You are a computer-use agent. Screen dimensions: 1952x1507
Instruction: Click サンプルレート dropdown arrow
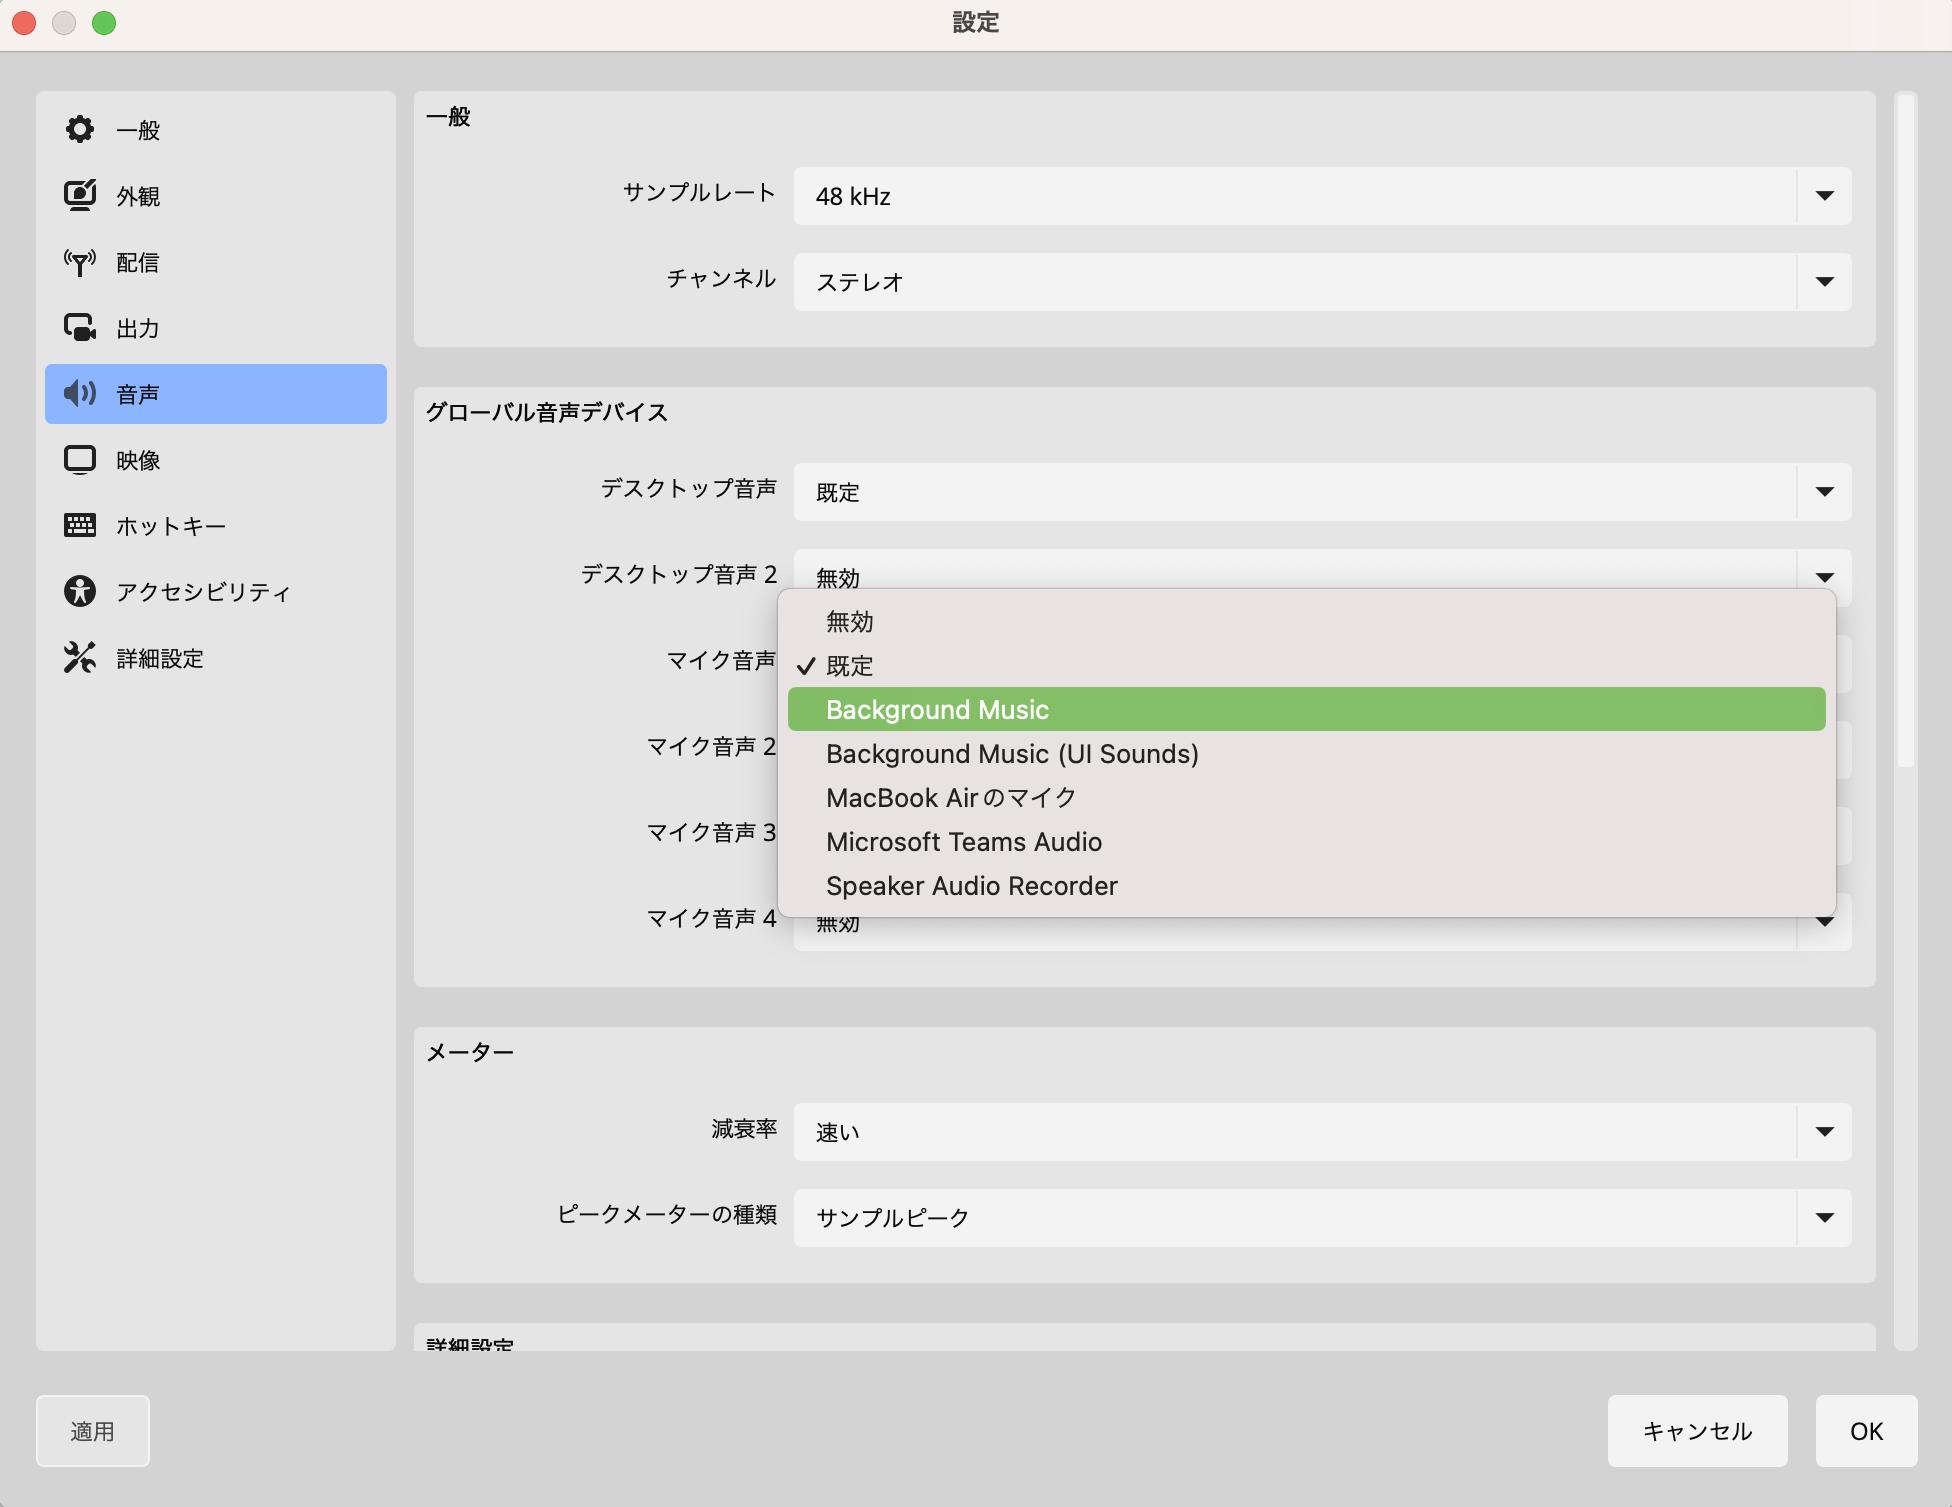point(1825,196)
